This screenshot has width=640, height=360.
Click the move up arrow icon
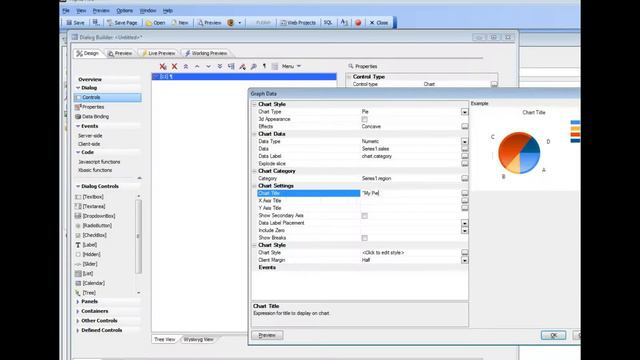197,66
